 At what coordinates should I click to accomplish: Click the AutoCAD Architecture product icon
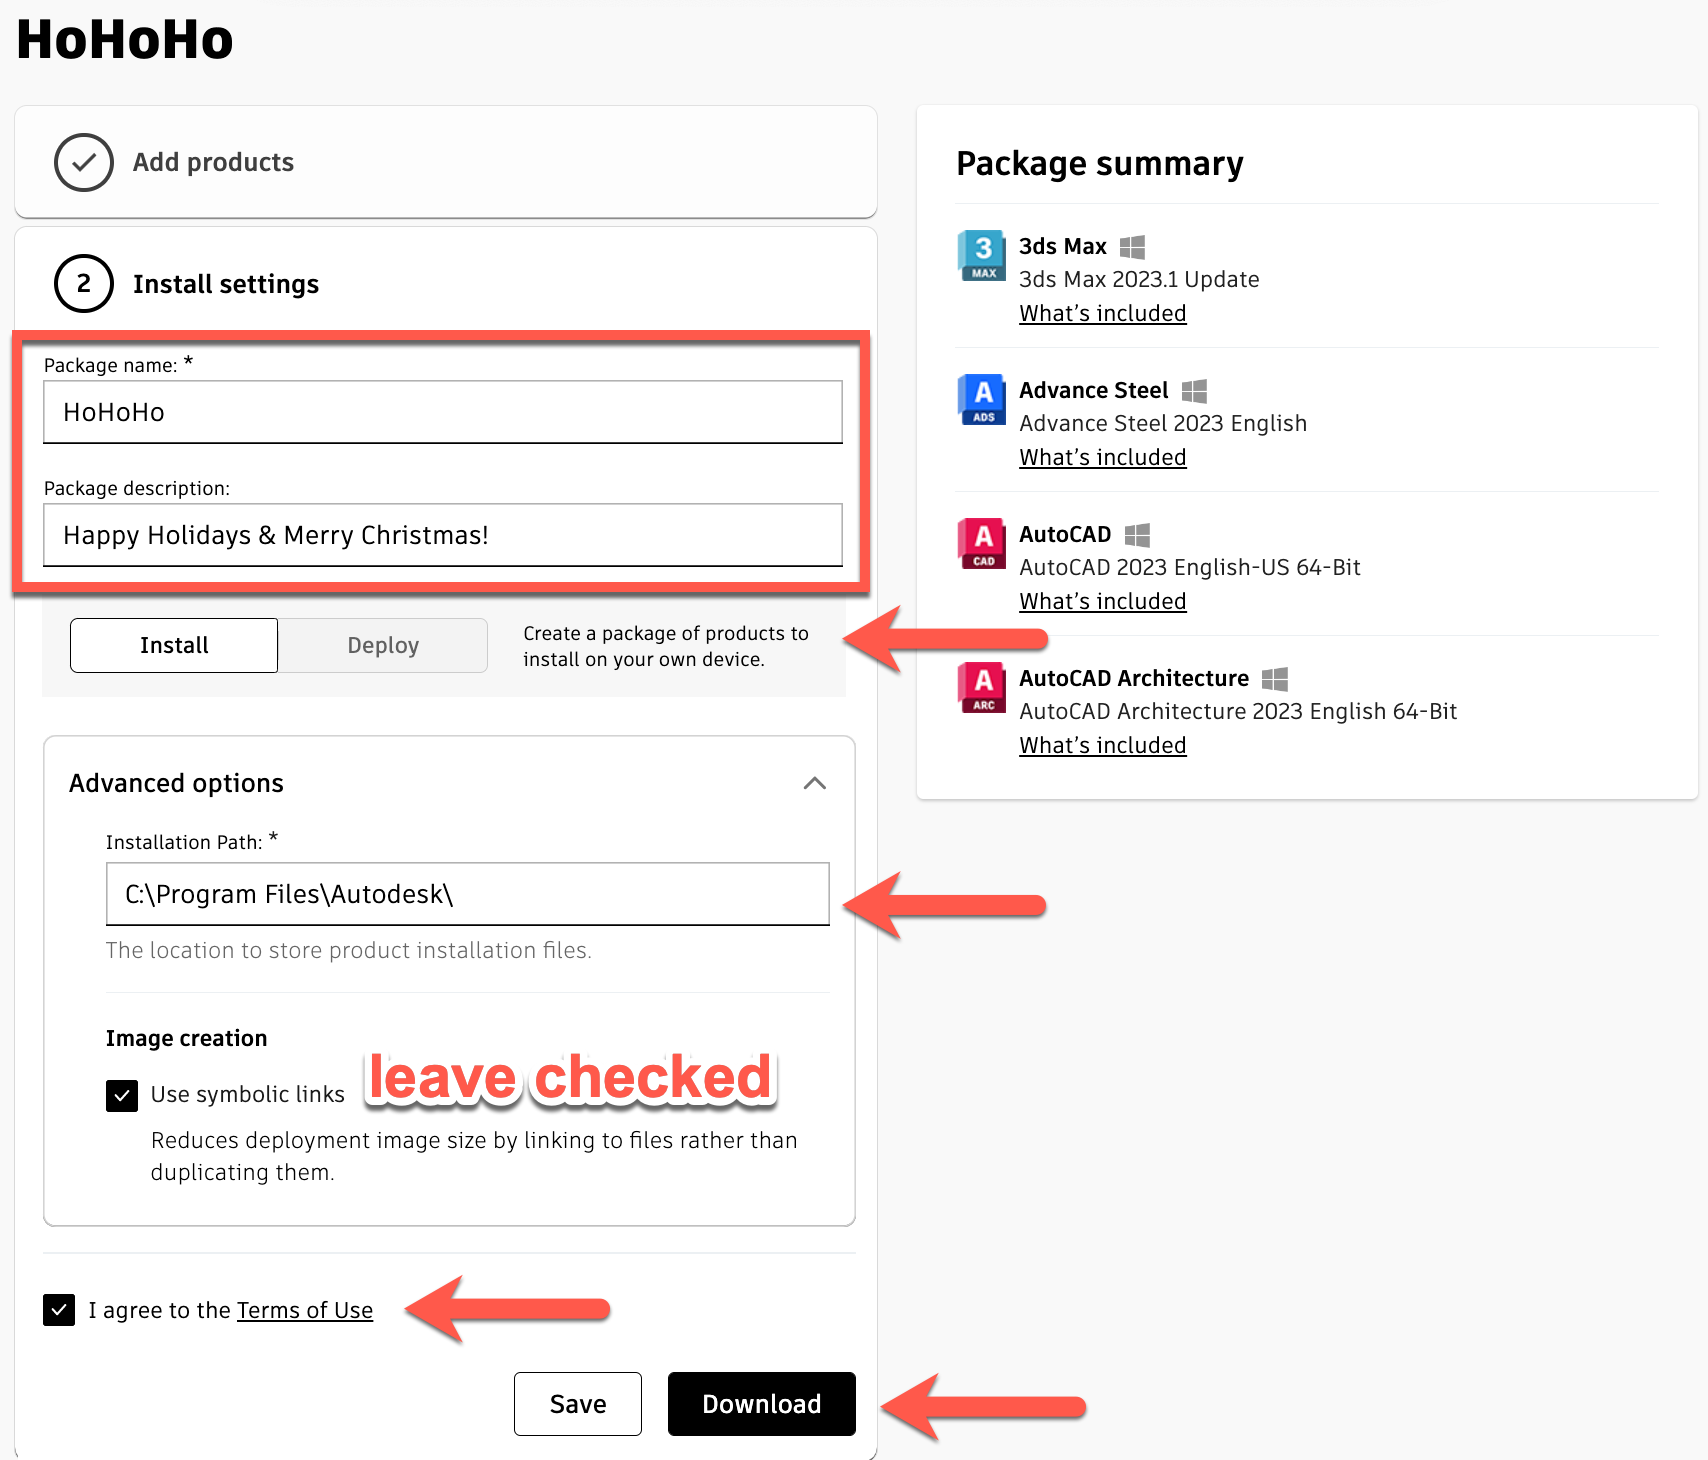point(982,687)
